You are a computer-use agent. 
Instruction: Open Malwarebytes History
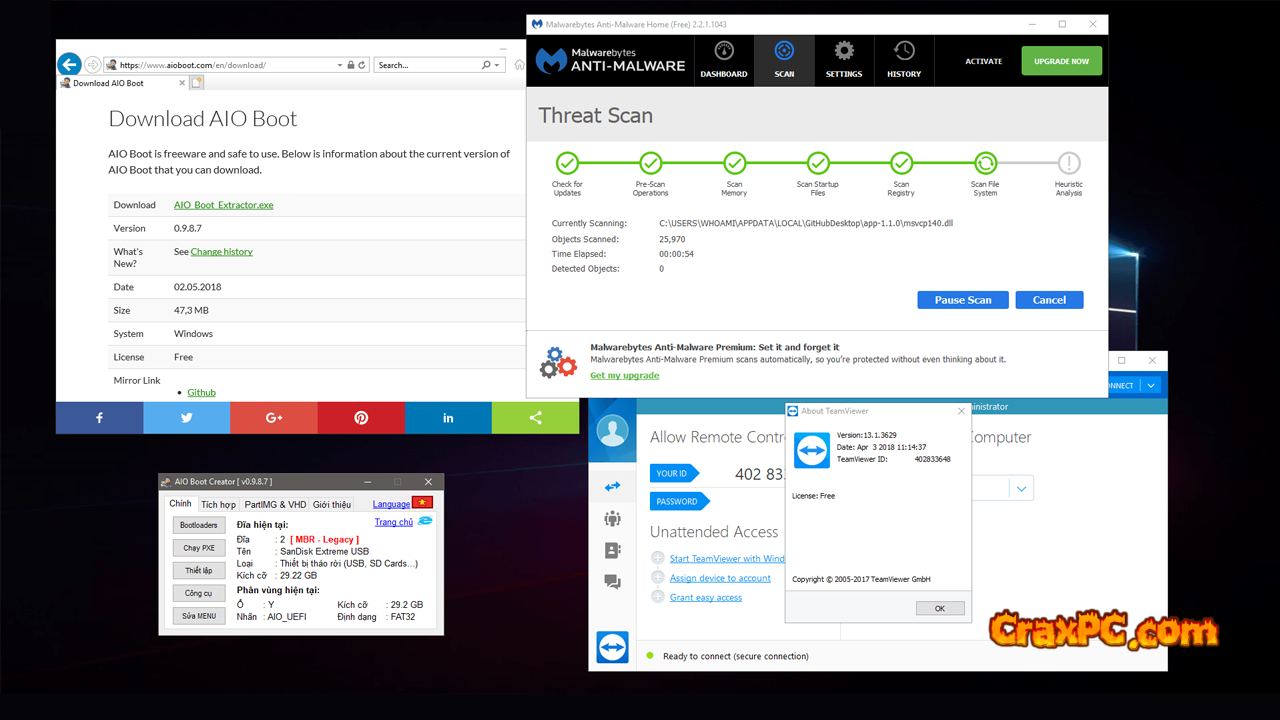tap(904, 60)
